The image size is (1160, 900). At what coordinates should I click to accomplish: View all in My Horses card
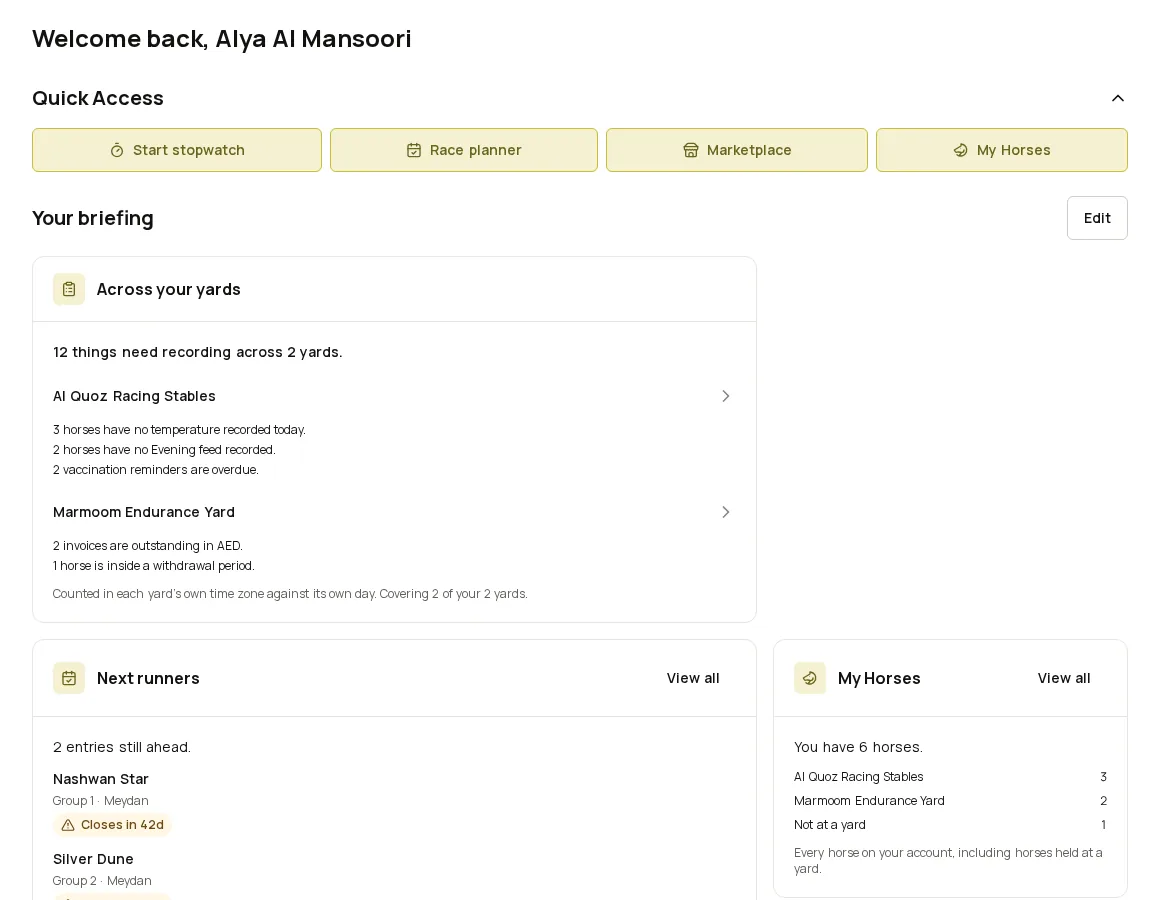click(1064, 678)
